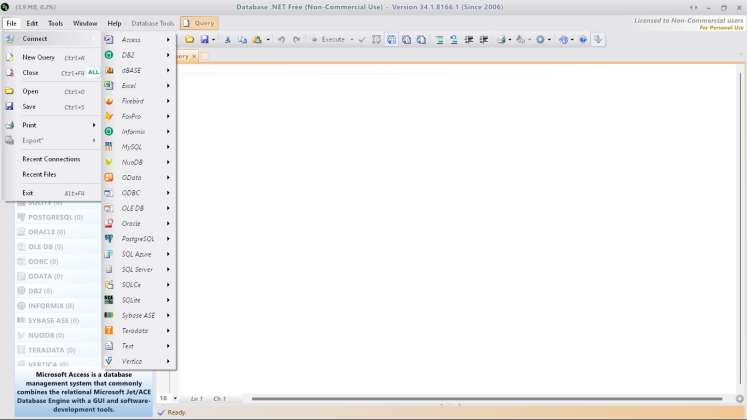Click the red Oracle icon
The width and height of the screenshot is (747, 420).
(109, 223)
